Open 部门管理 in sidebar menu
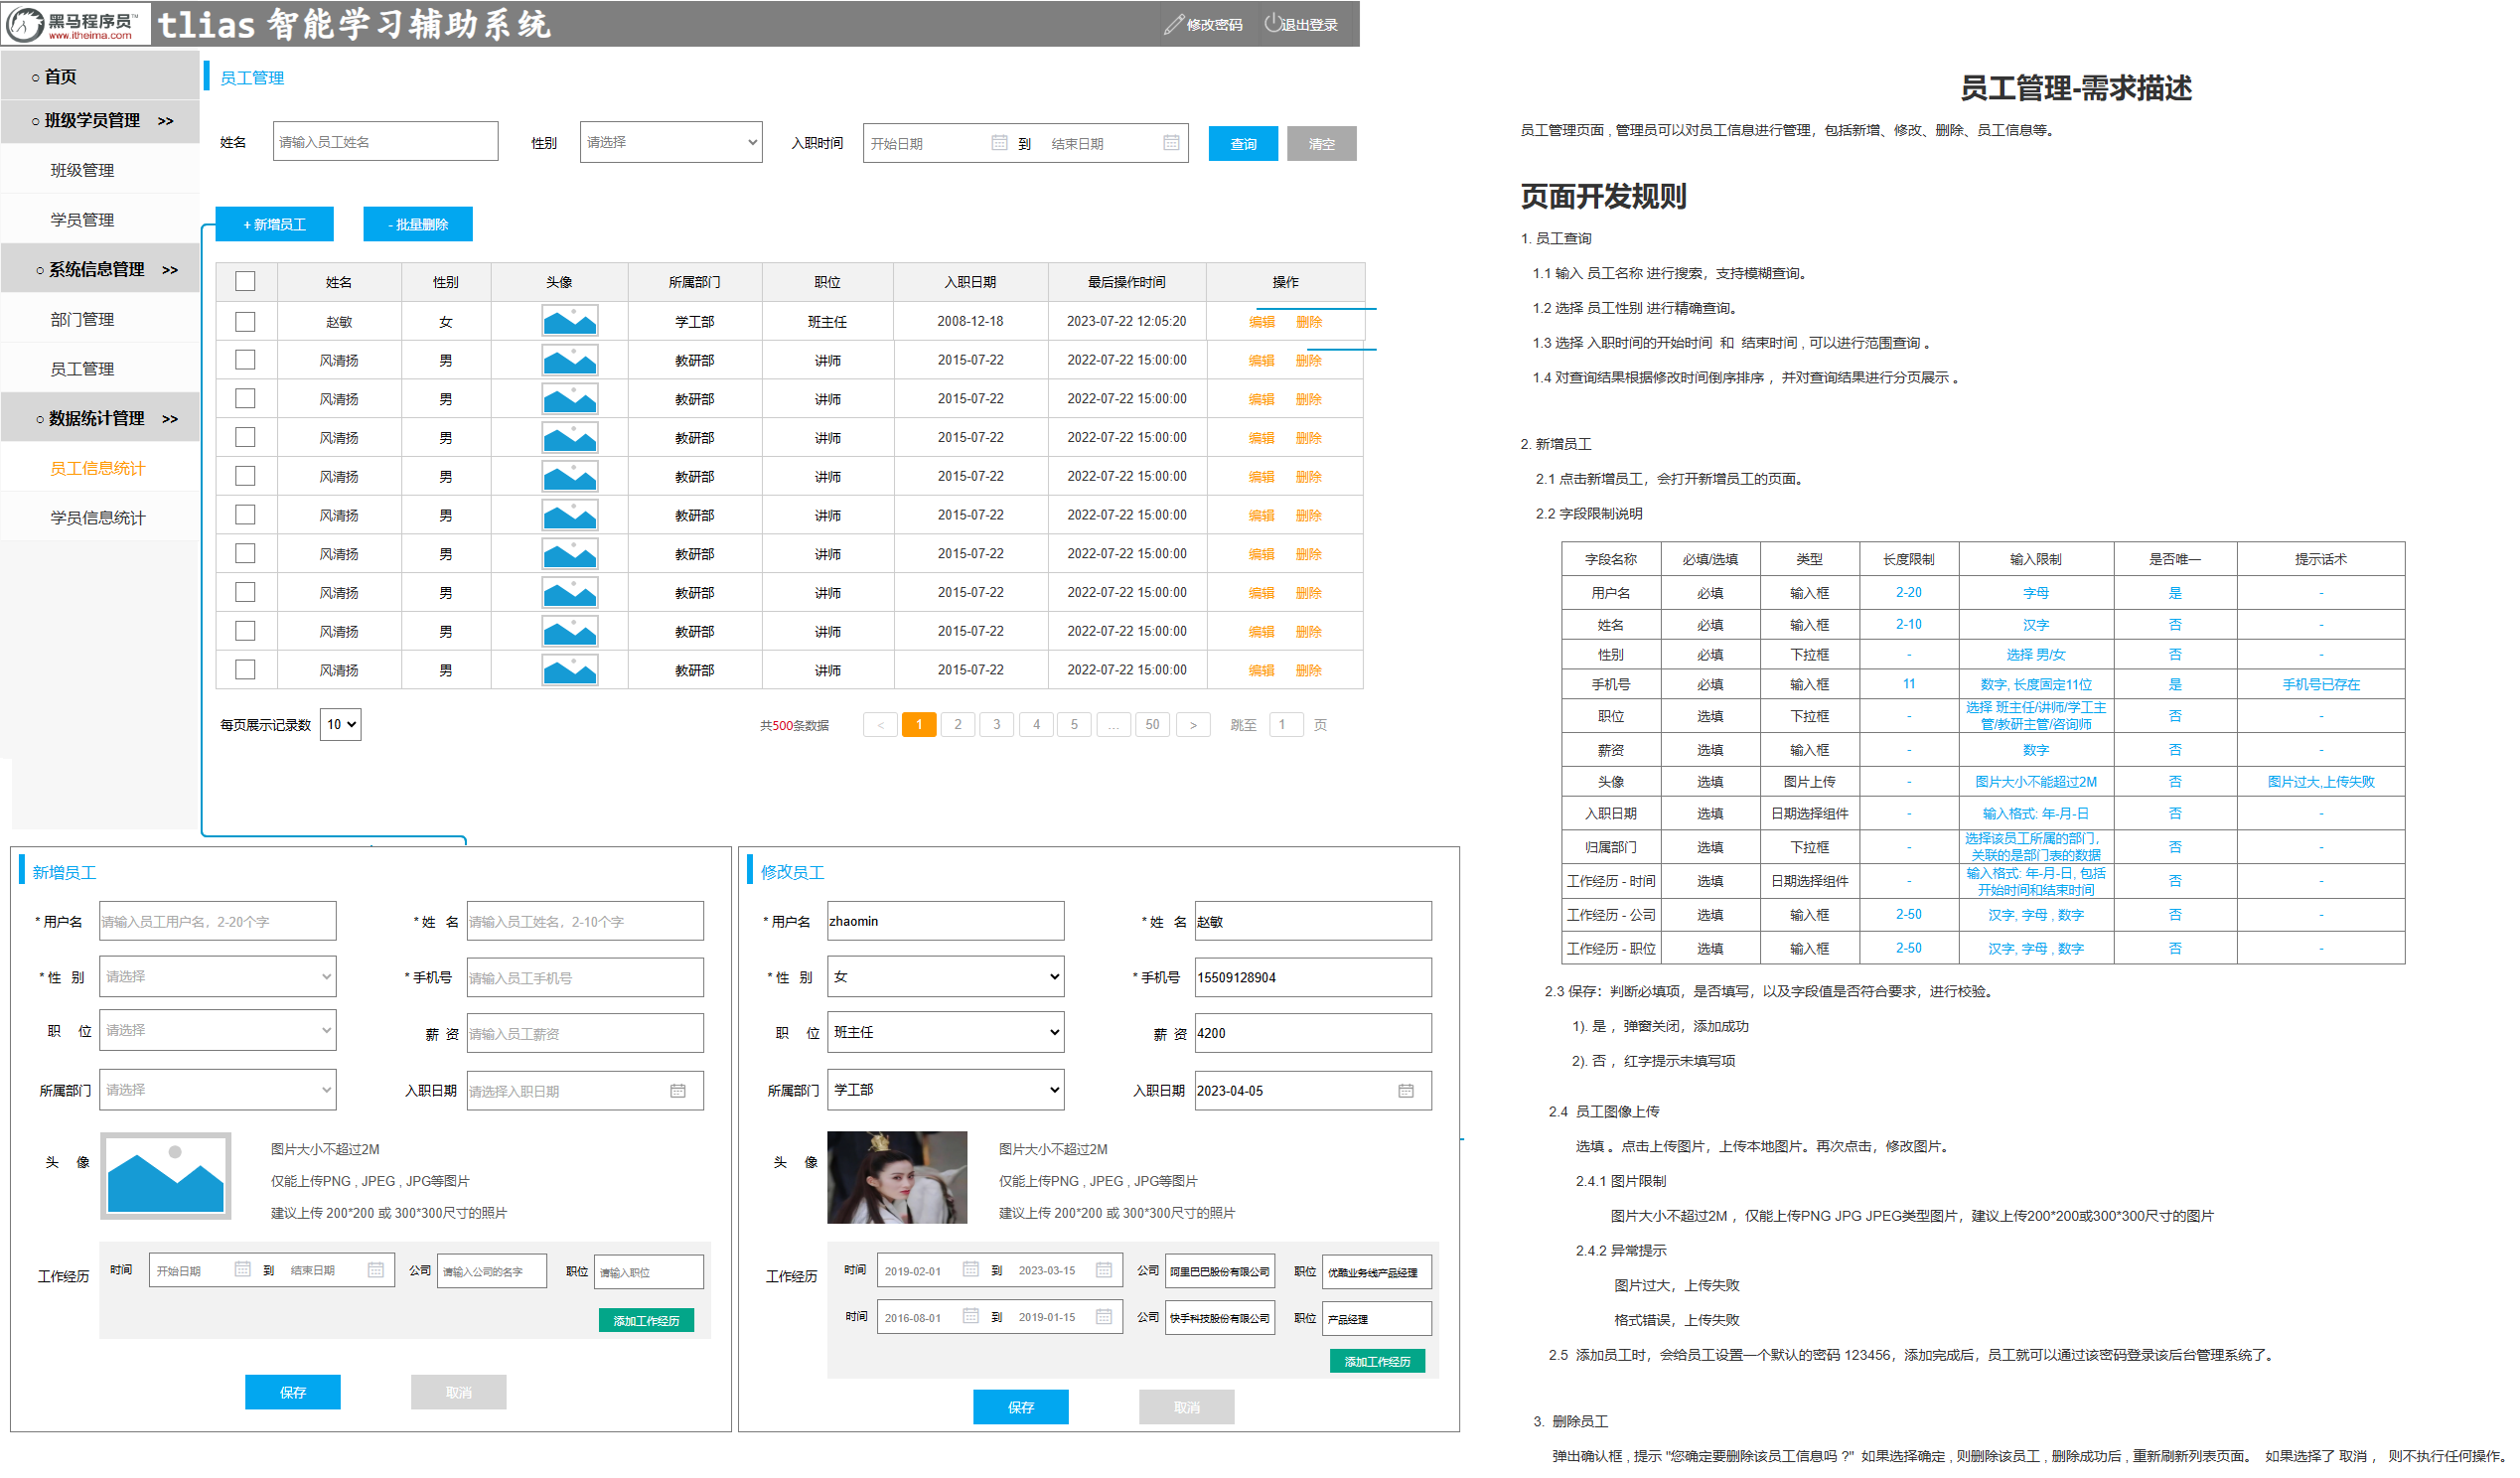 click(x=82, y=320)
